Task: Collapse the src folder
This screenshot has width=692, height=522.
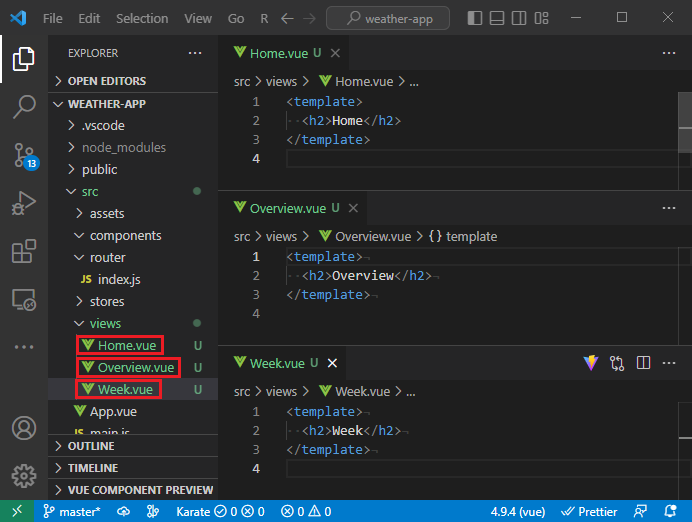Action: tap(133, 192)
